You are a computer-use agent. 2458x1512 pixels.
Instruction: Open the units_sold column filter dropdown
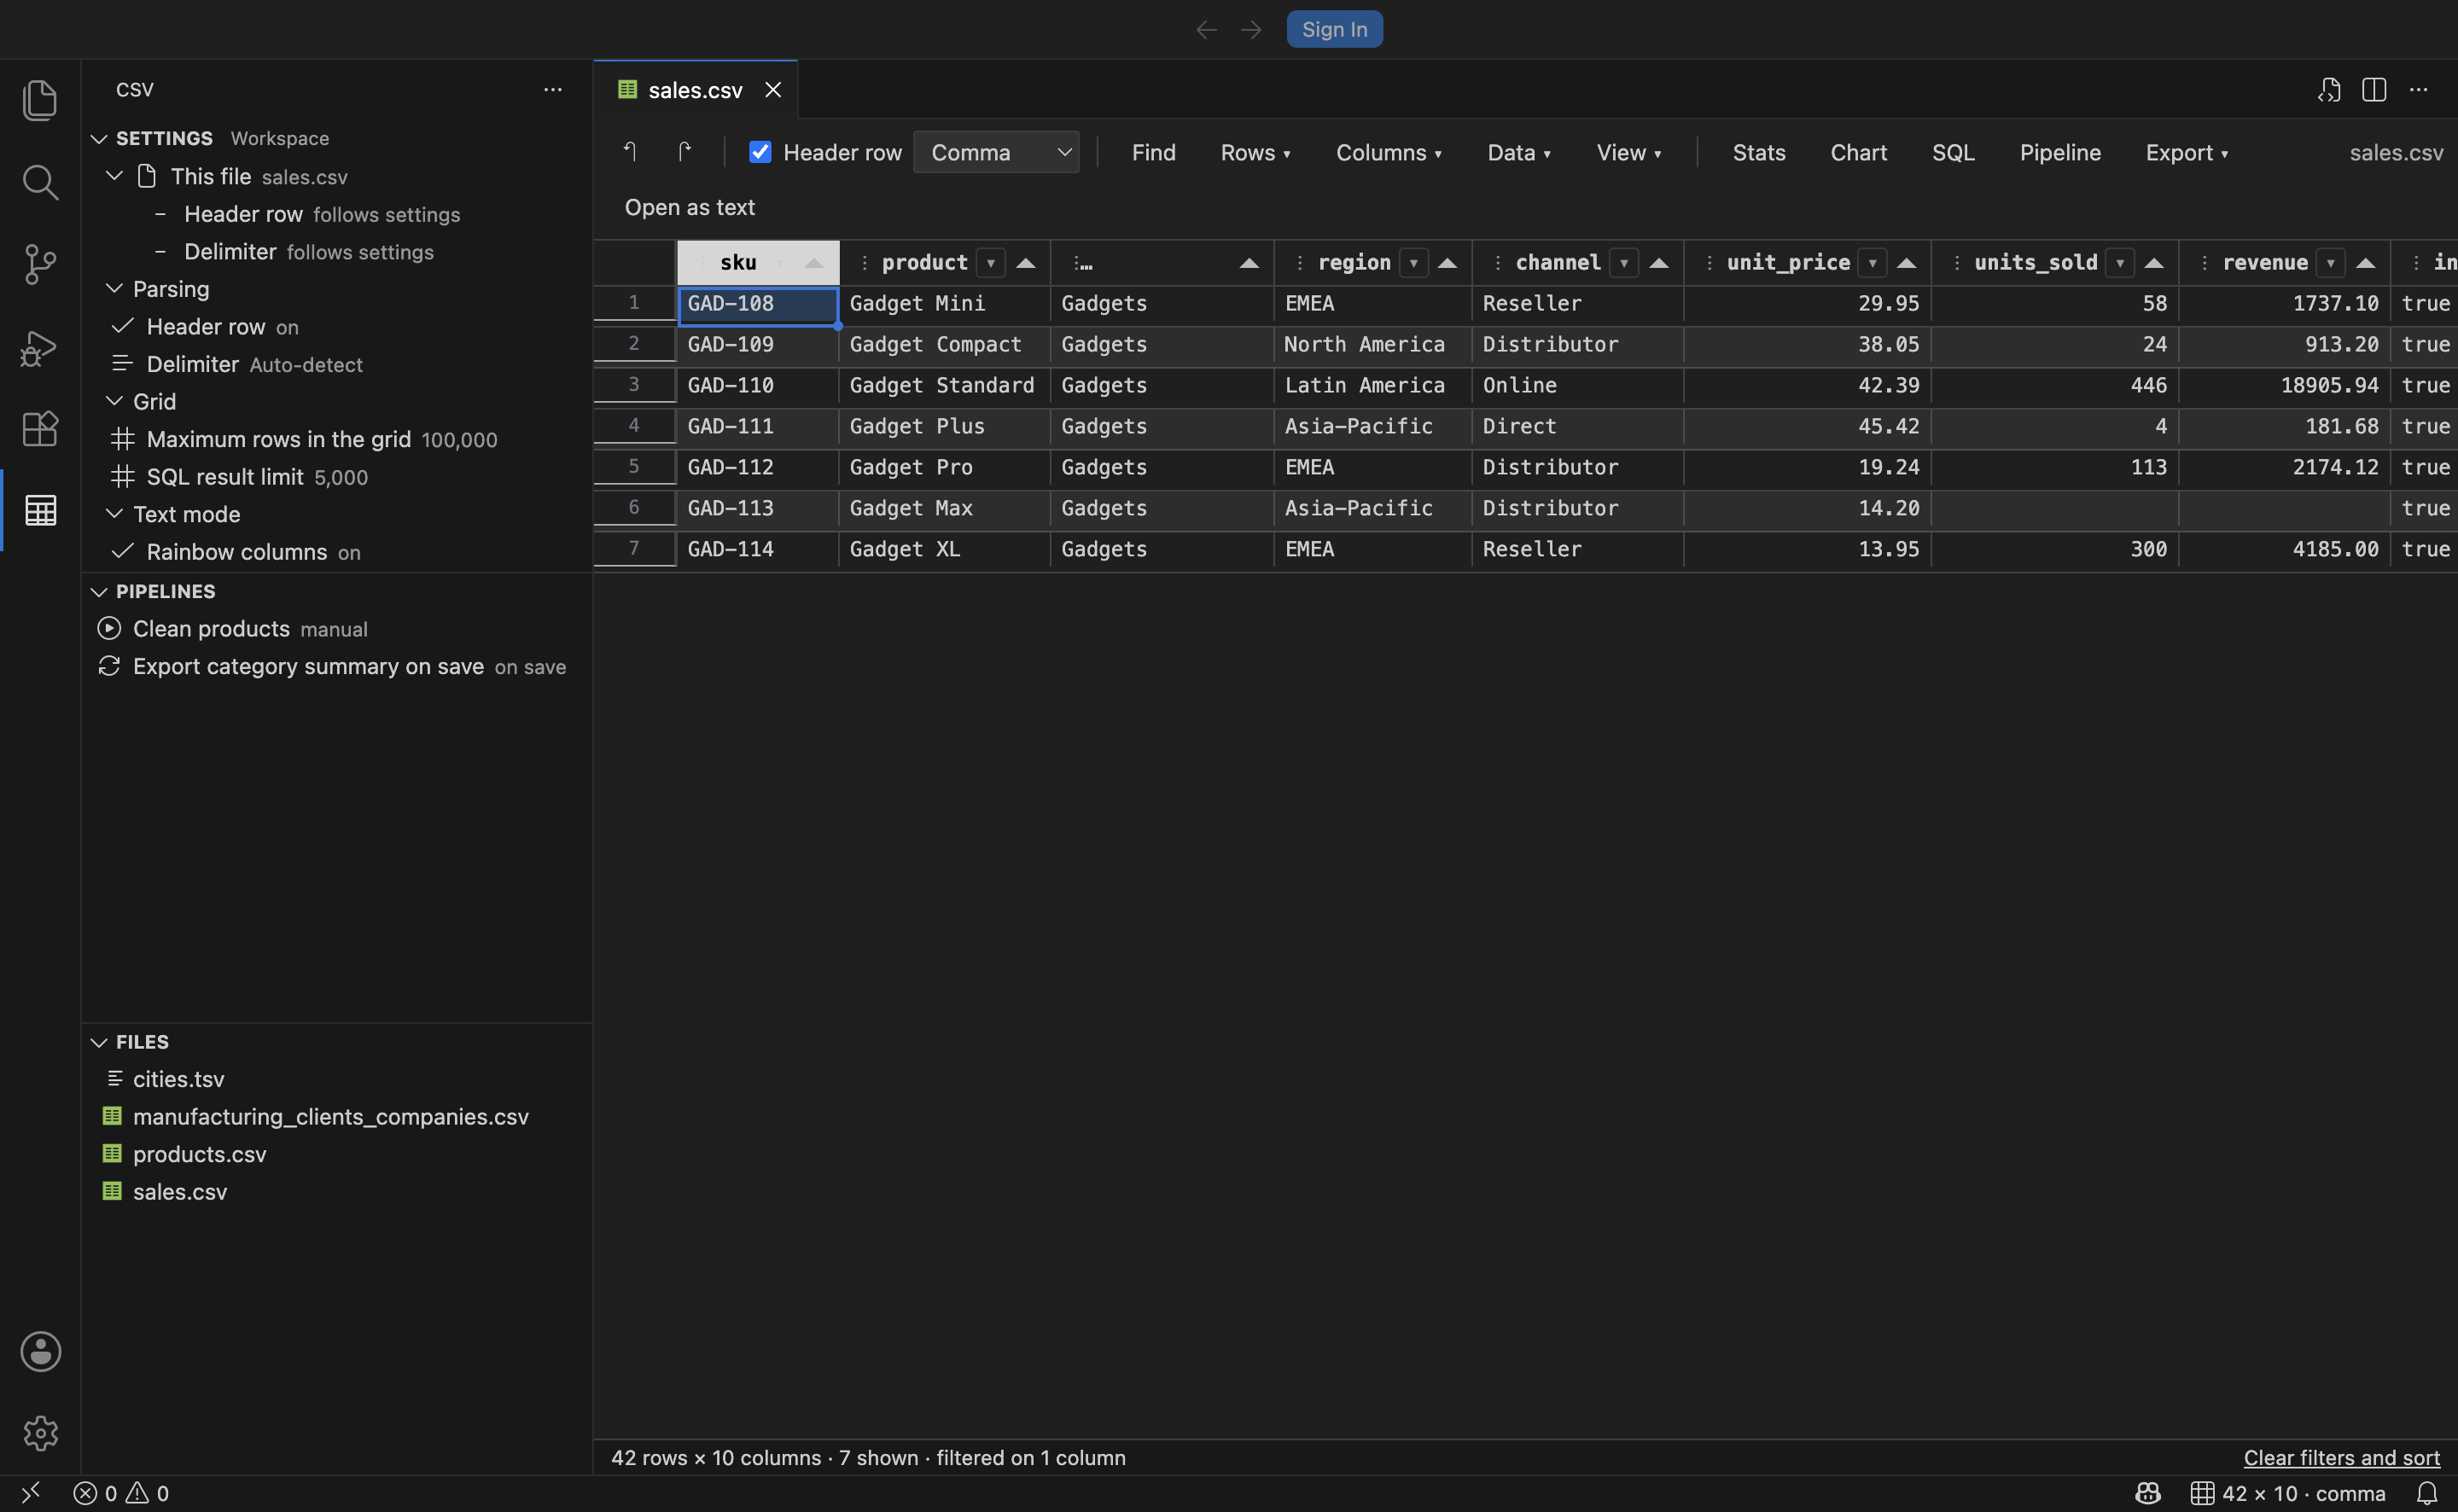coord(2120,263)
